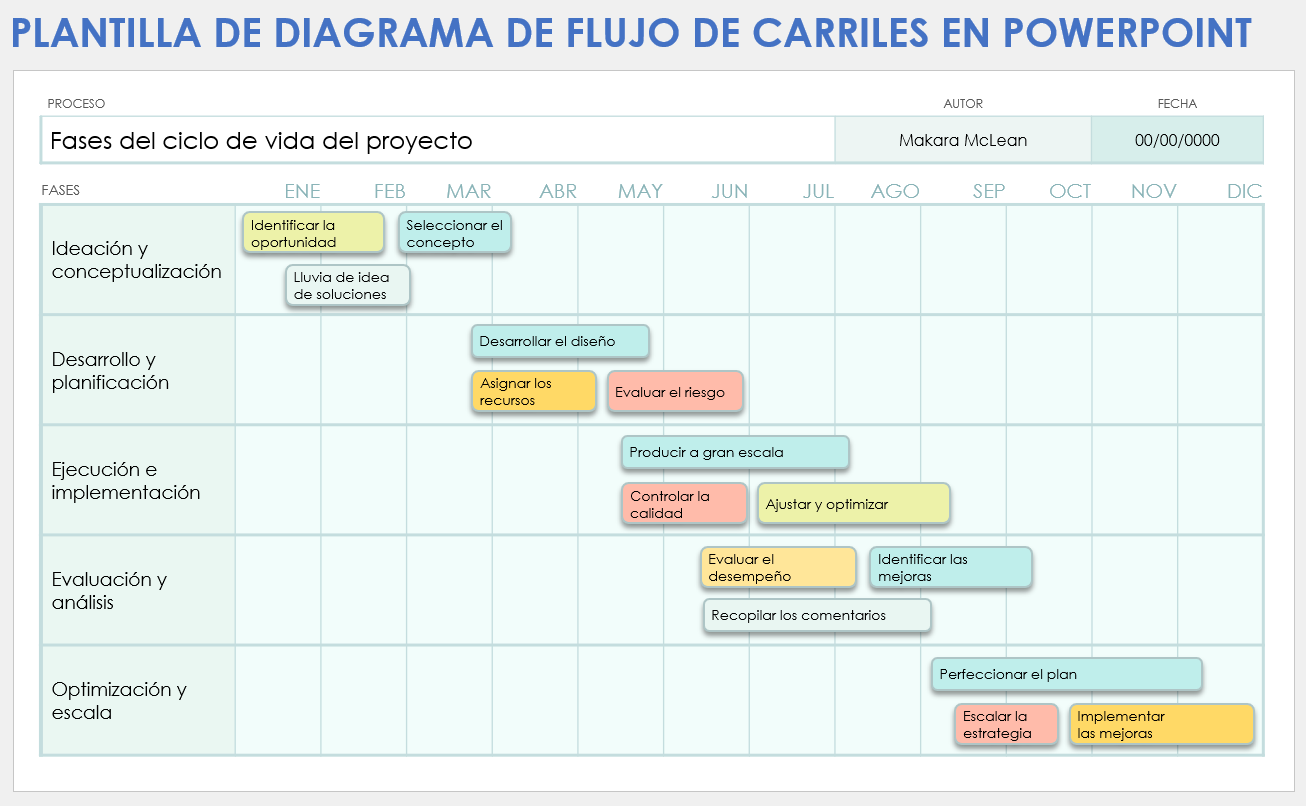Click the MAR month header
This screenshot has height=806, width=1306.
pyautogui.click(x=468, y=191)
